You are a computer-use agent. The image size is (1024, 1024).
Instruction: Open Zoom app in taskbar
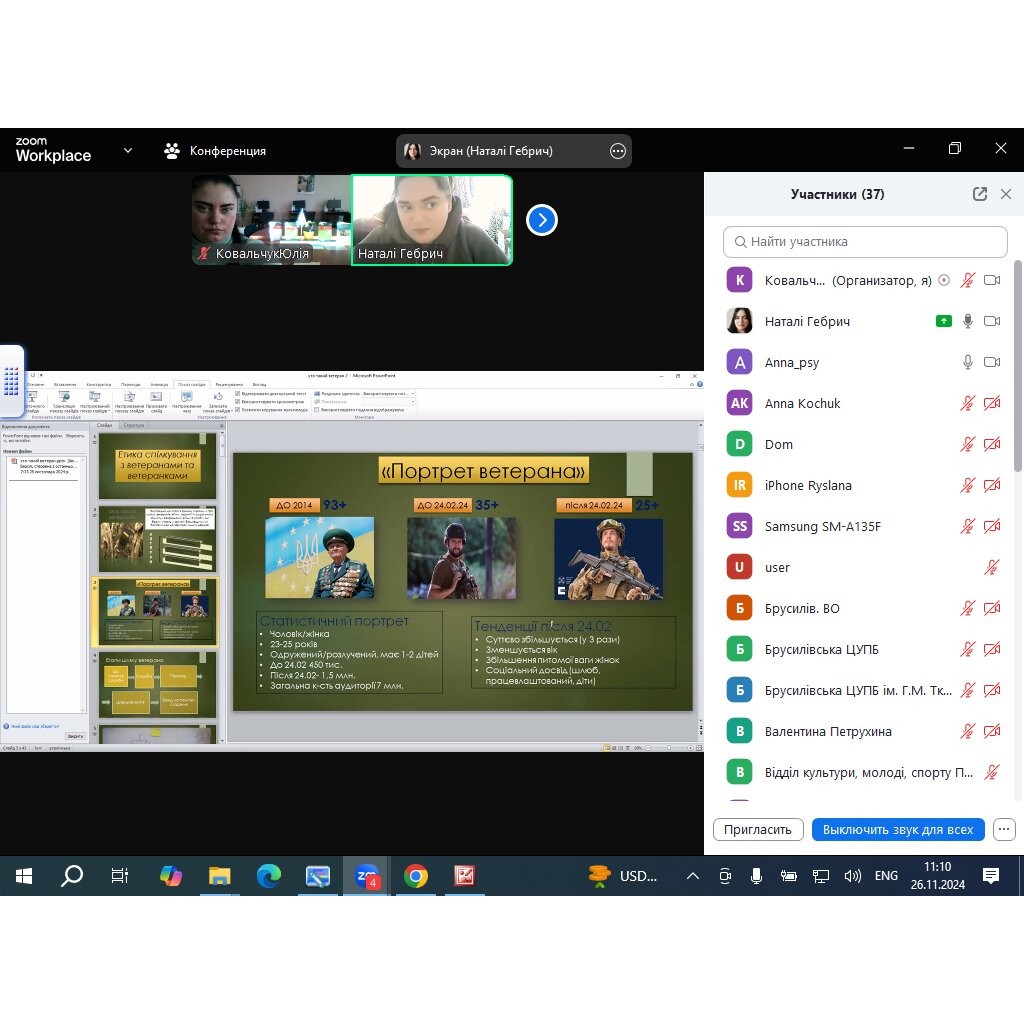tap(367, 876)
